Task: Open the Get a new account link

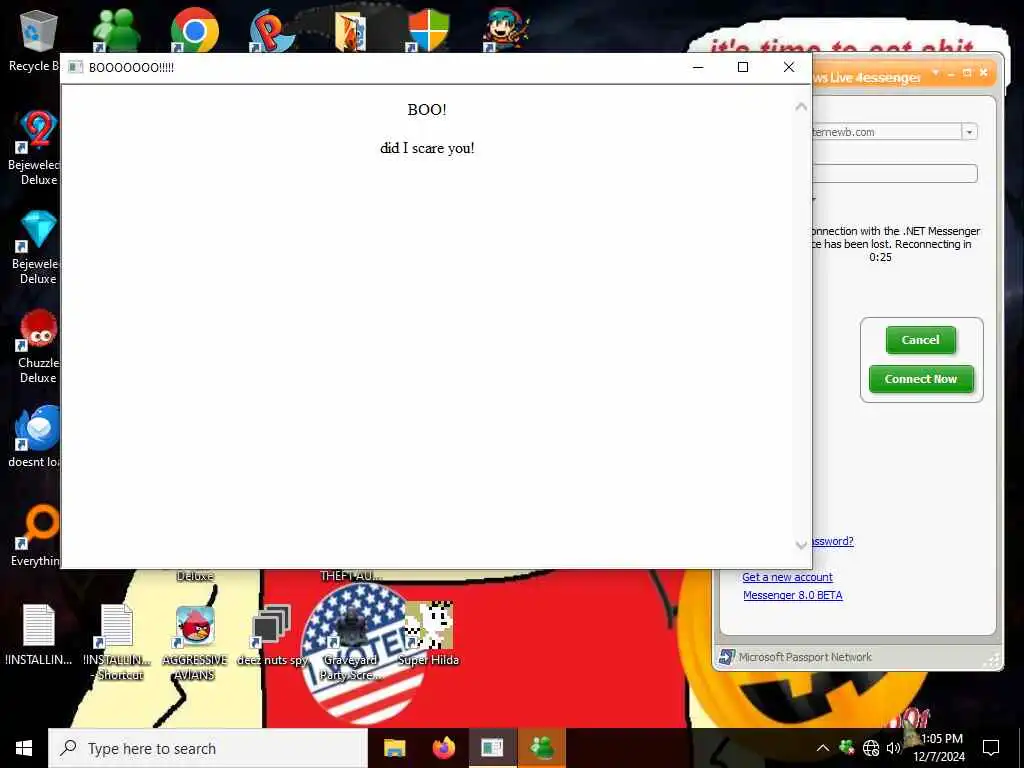Action: coord(787,577)
